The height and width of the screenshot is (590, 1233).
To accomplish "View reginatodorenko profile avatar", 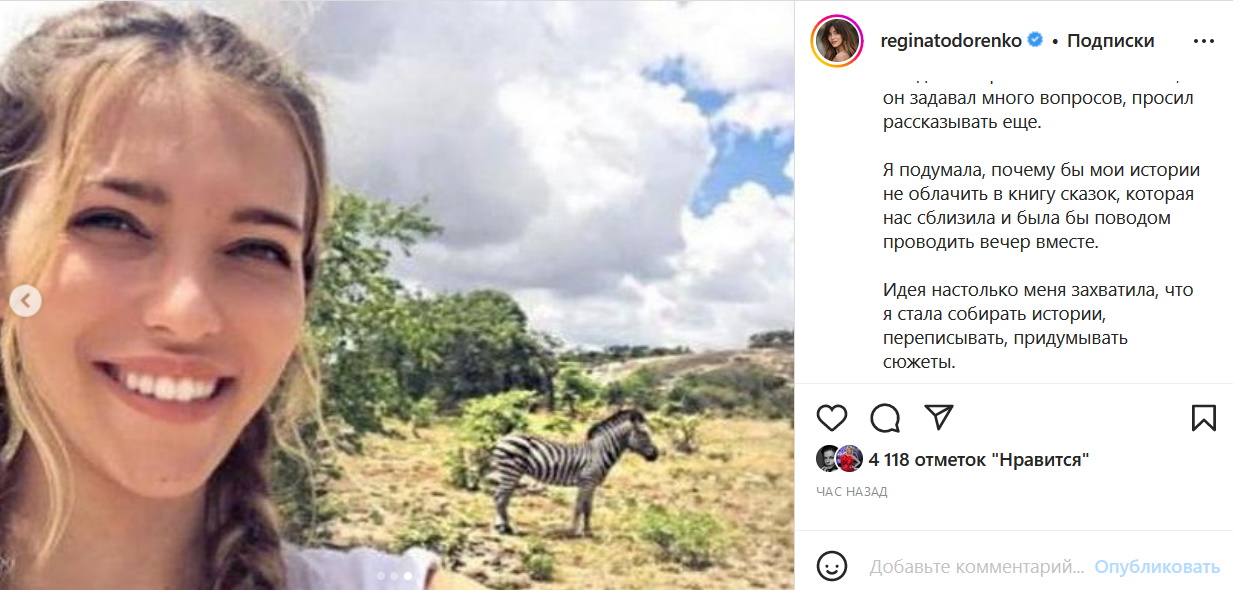I will [838, 41].
